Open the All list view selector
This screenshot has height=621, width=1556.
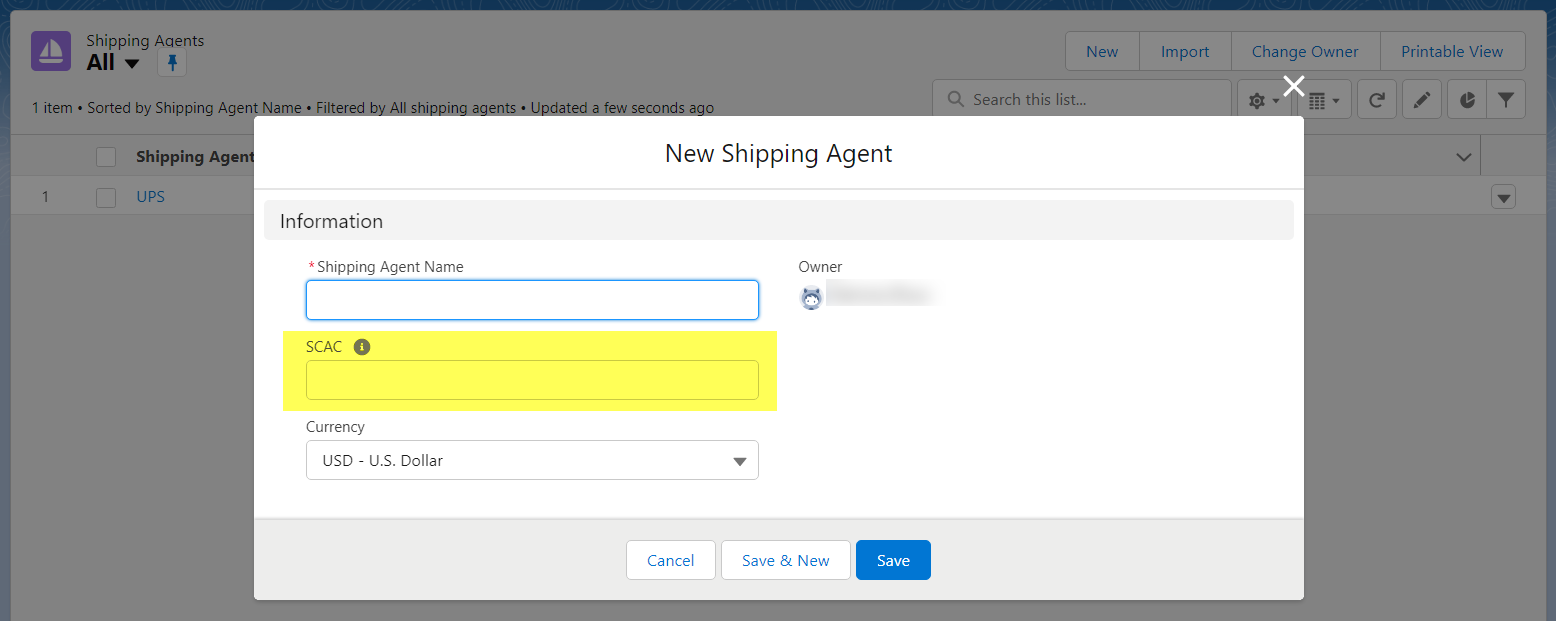tap(113, 63)
